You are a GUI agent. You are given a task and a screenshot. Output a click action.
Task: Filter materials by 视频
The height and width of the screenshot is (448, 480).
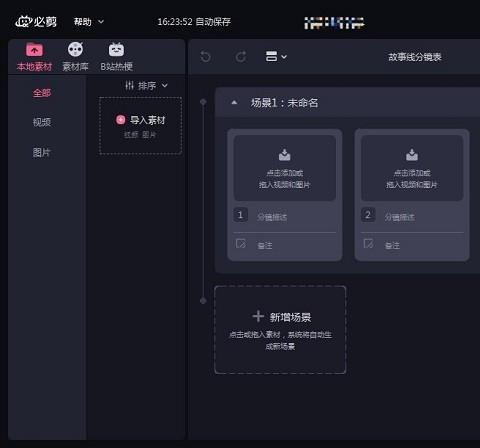42,122
